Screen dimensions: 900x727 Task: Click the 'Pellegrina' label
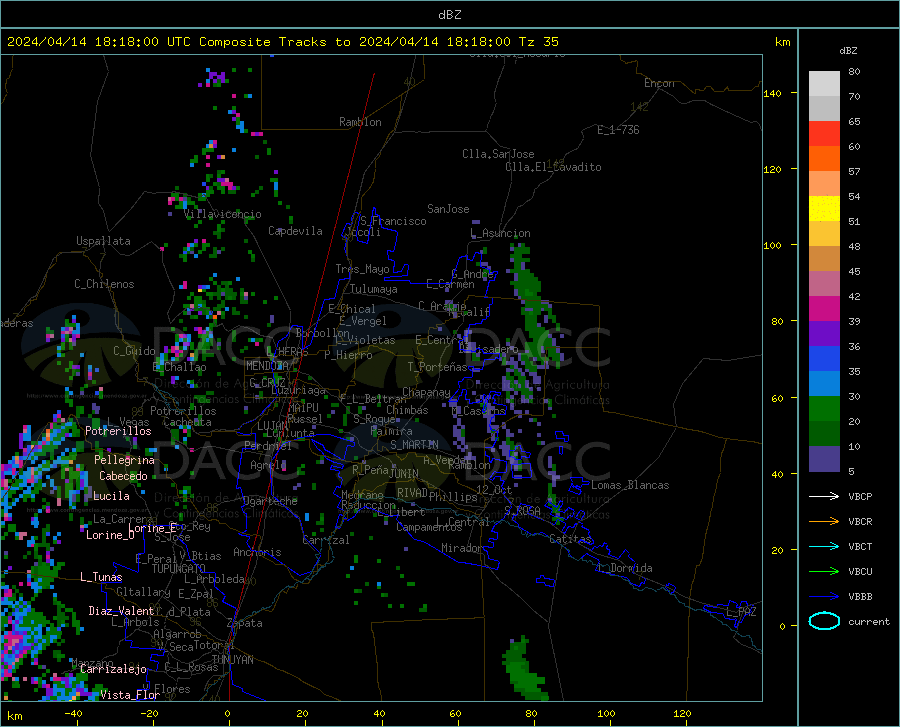(x=125, y=460)
